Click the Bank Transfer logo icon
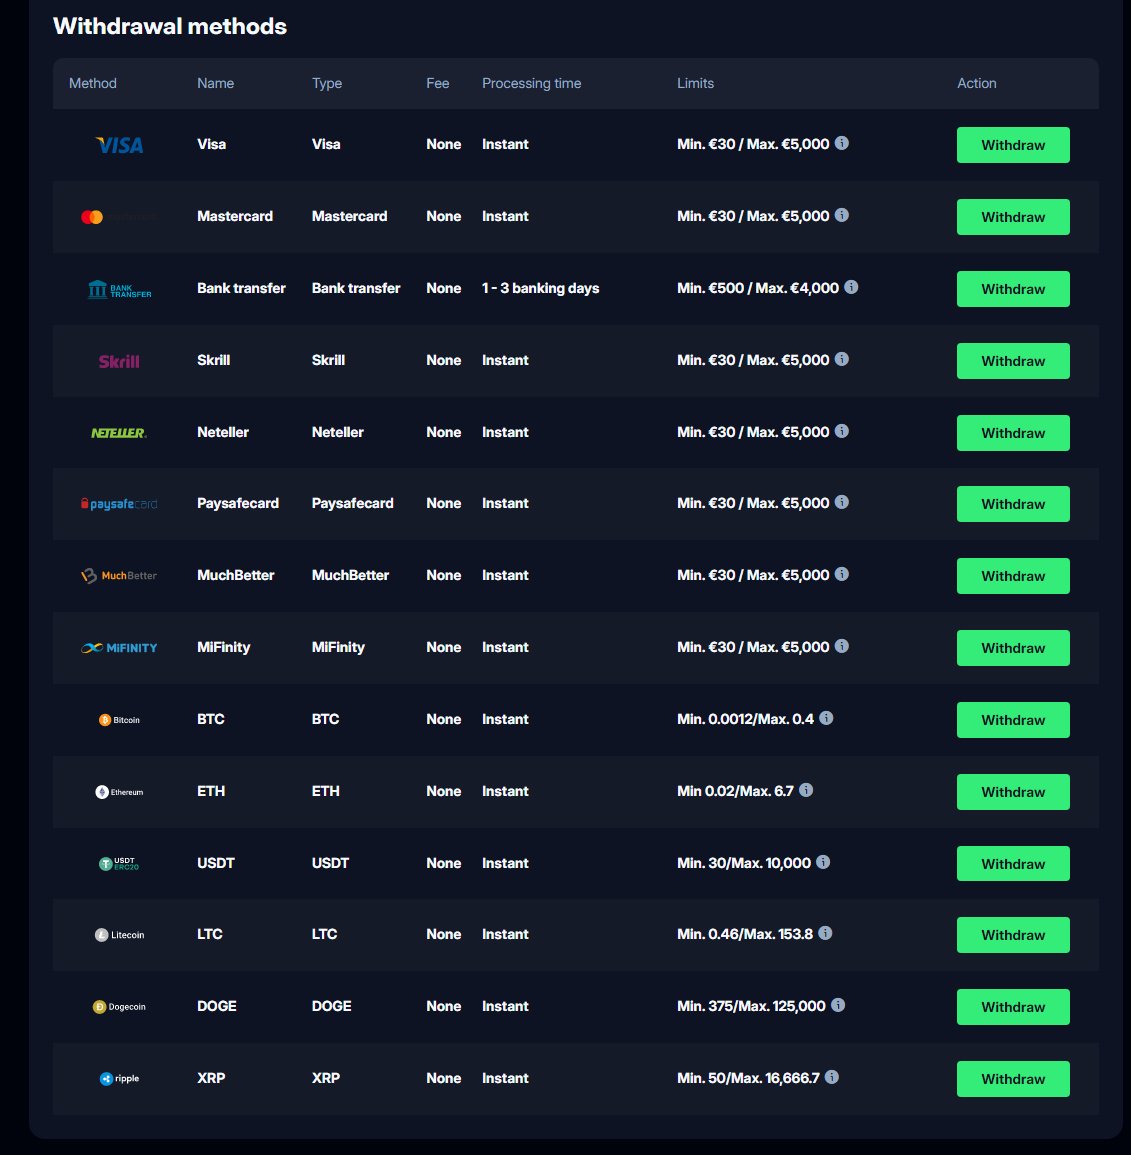Screen dimensions: 1131x1155 (119, 289)
